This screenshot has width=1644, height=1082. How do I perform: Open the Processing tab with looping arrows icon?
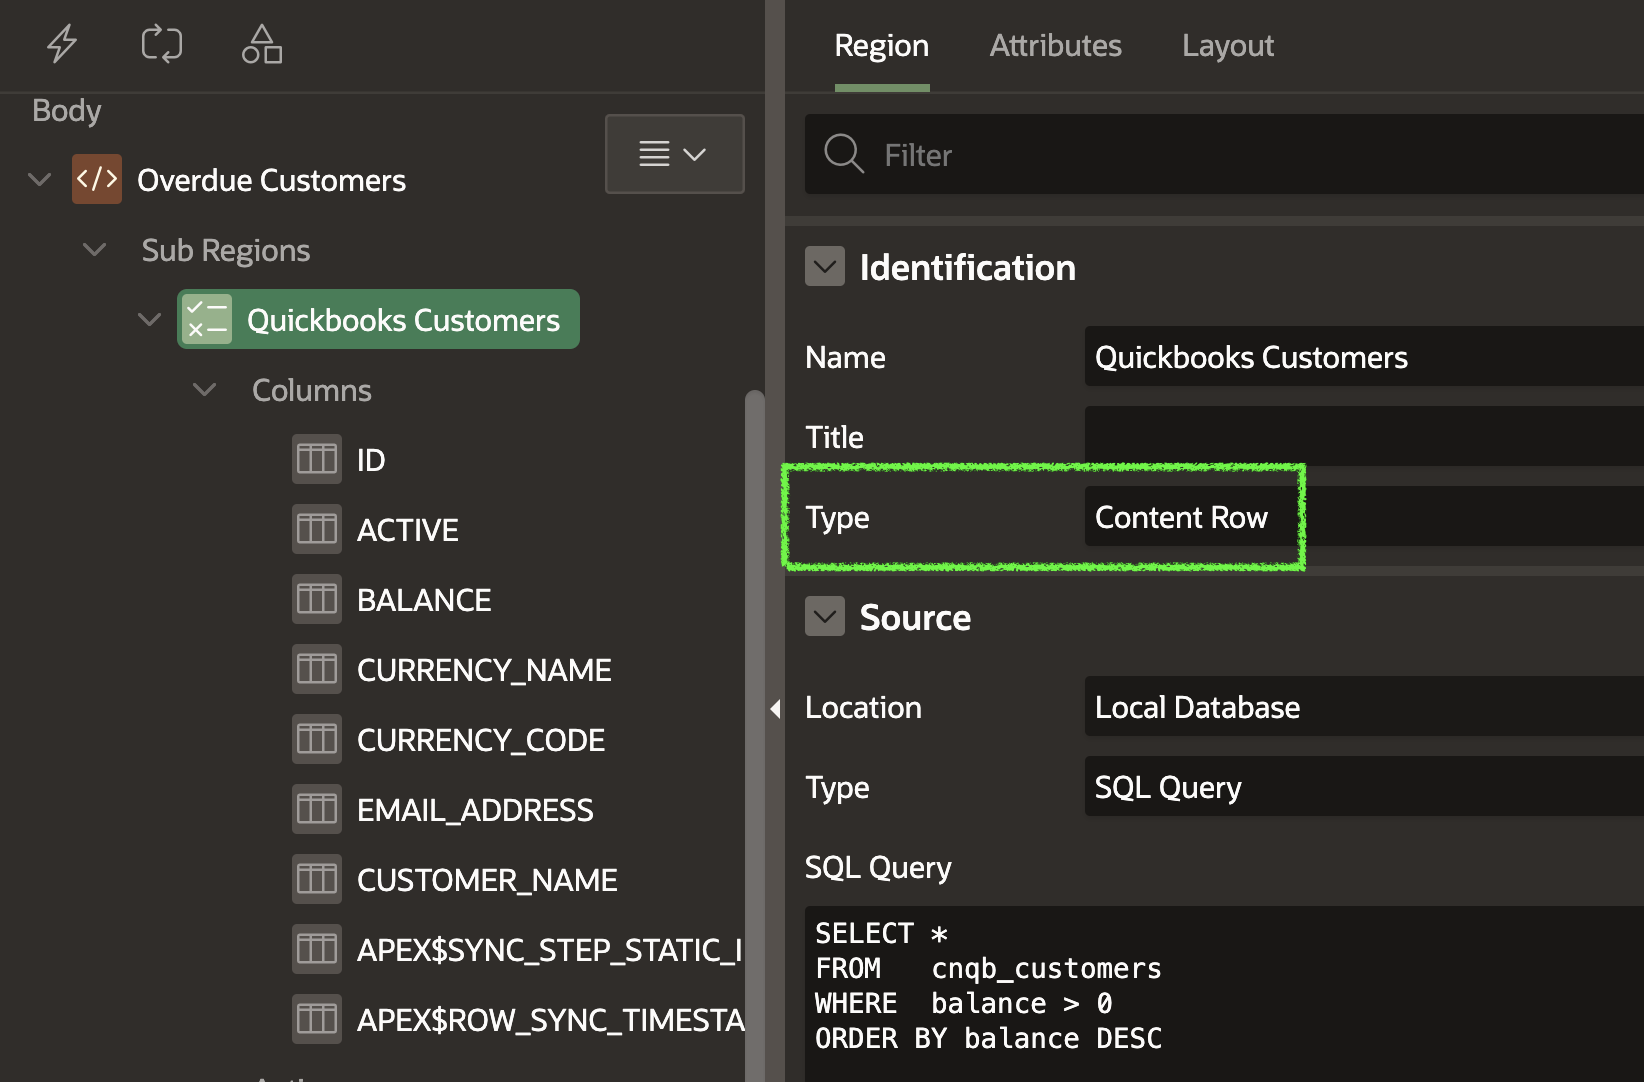(161, 44)
